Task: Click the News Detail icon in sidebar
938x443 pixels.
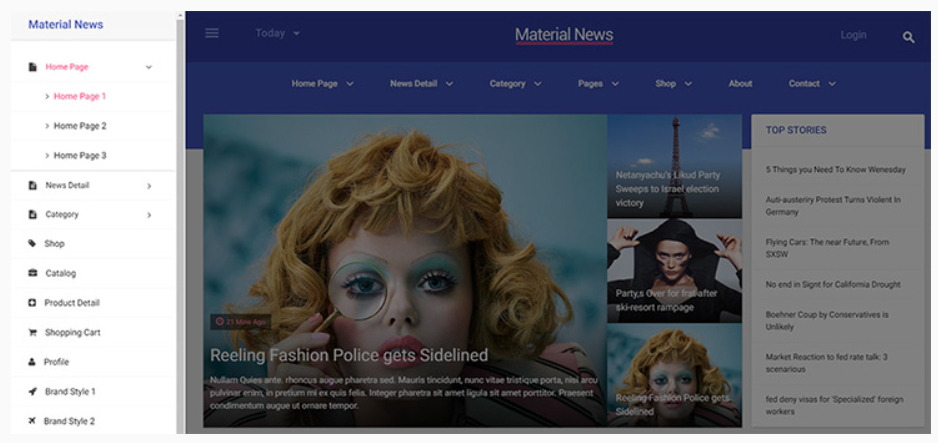Action: point(32,185)
